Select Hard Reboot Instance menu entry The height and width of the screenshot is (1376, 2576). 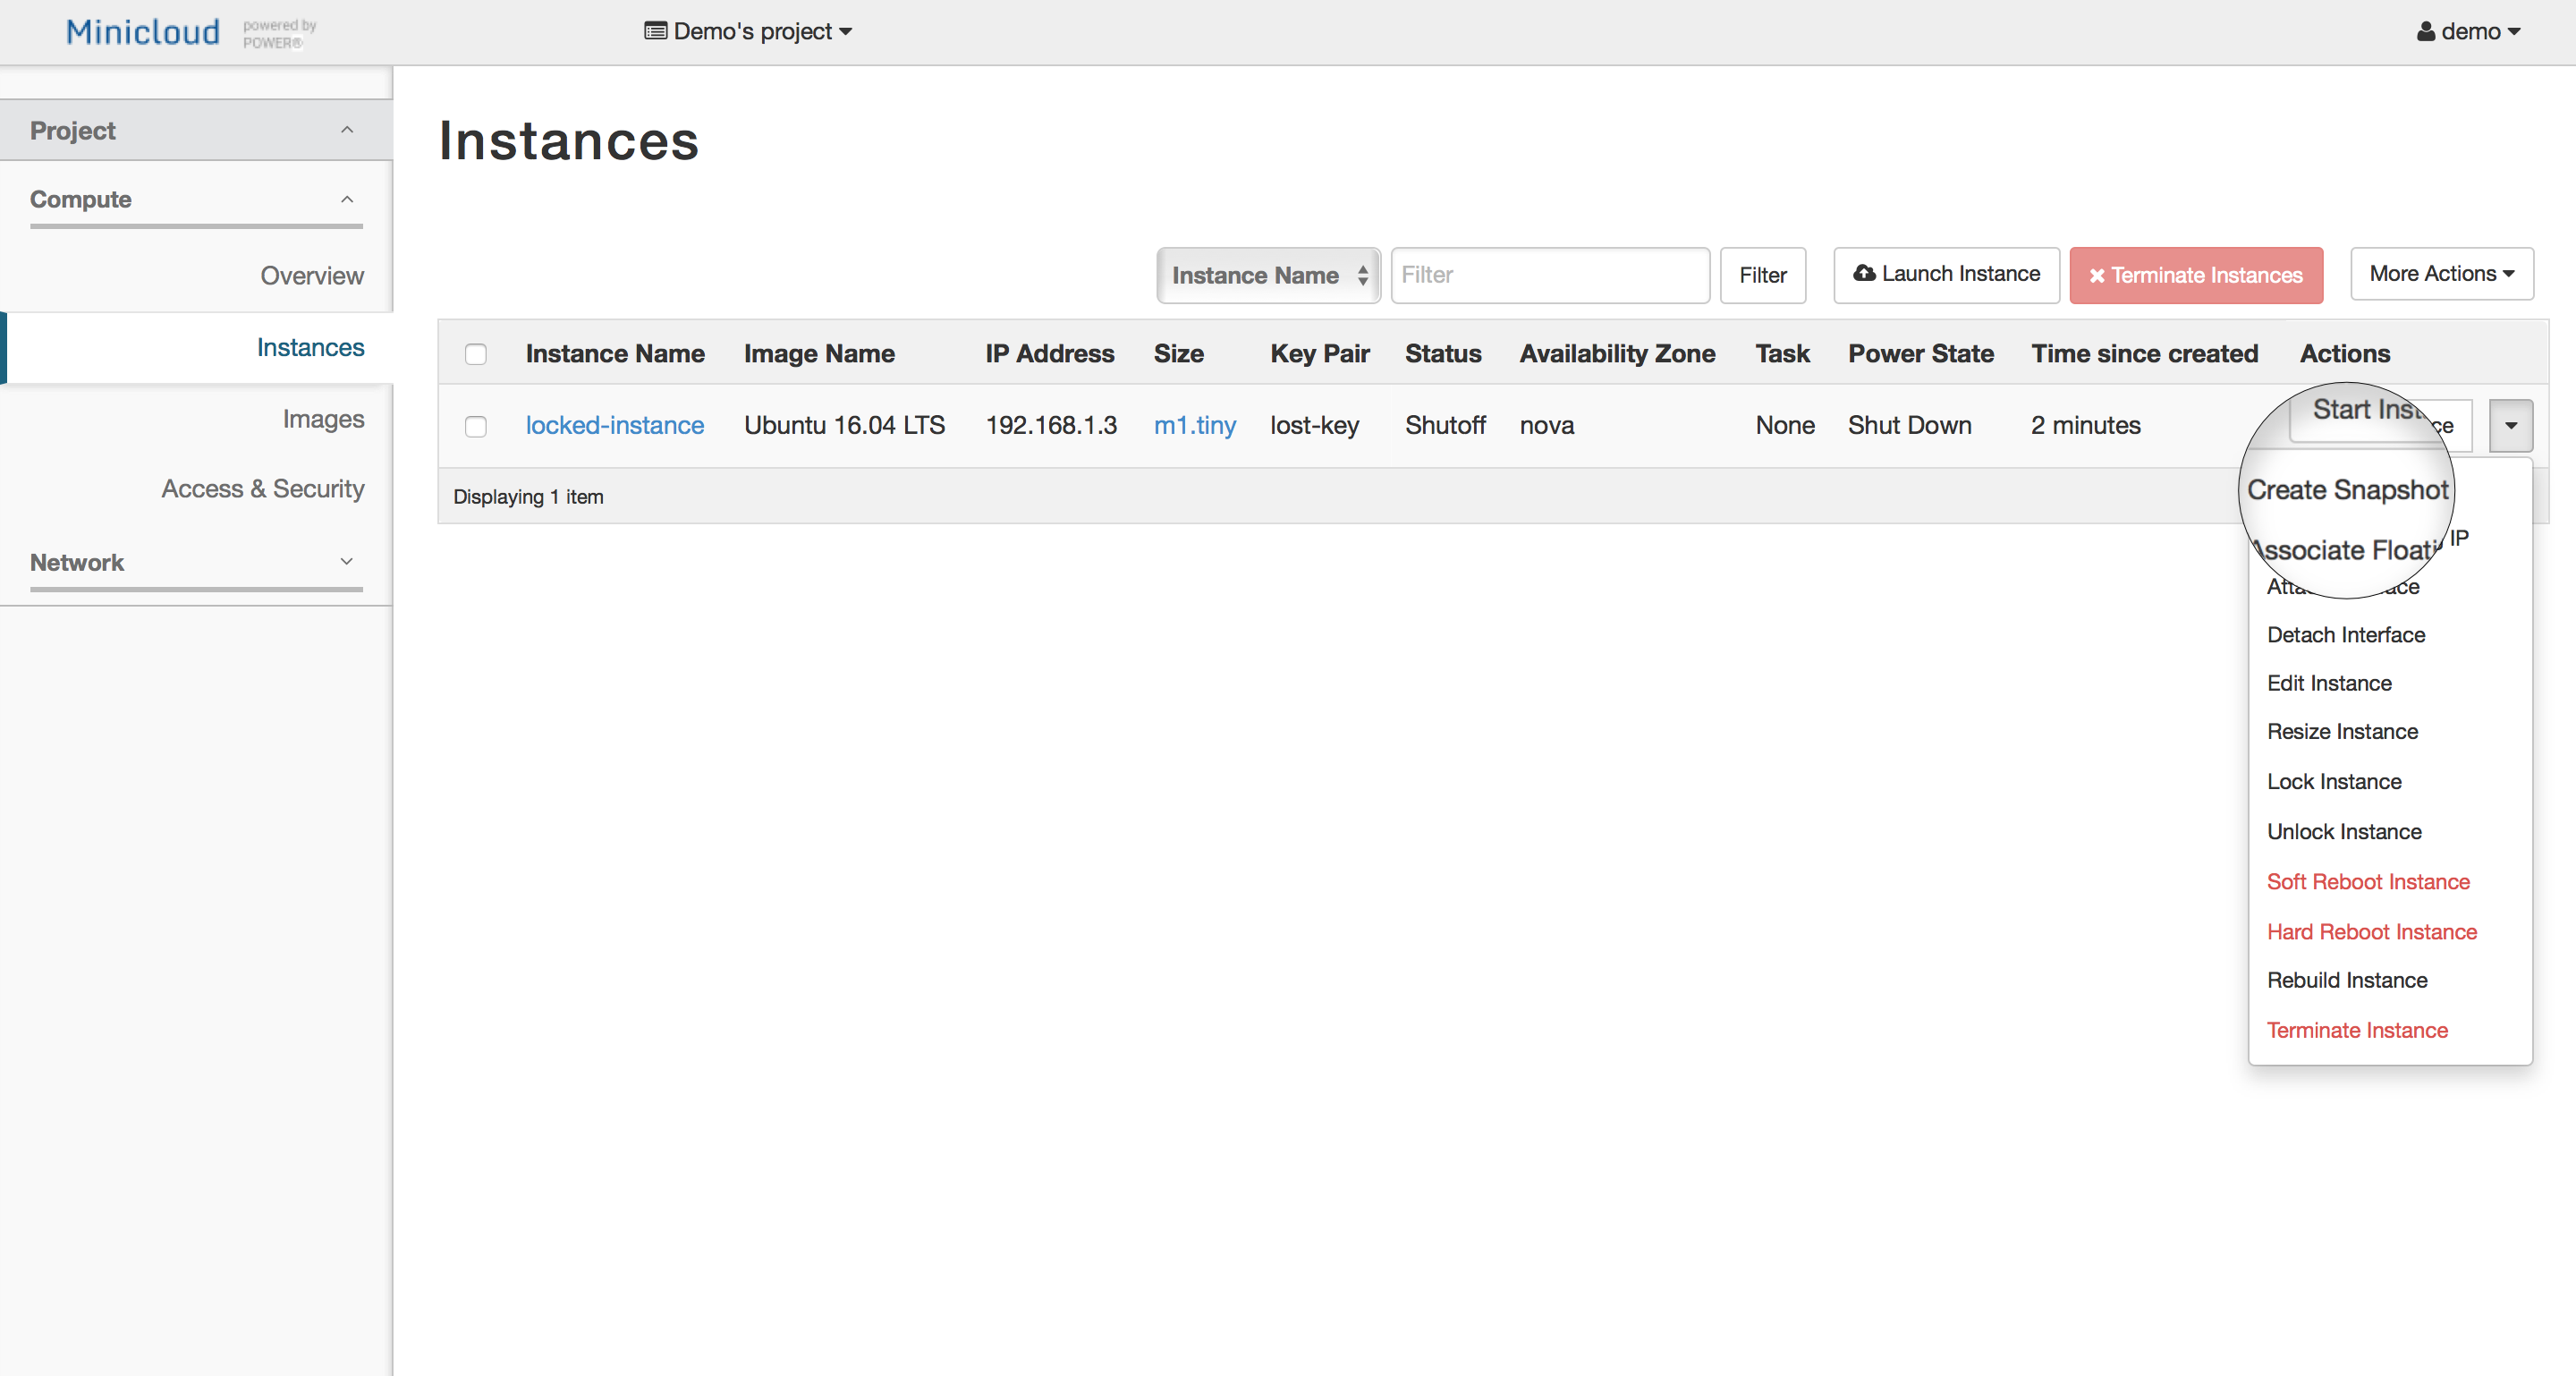pos(2371,931)
